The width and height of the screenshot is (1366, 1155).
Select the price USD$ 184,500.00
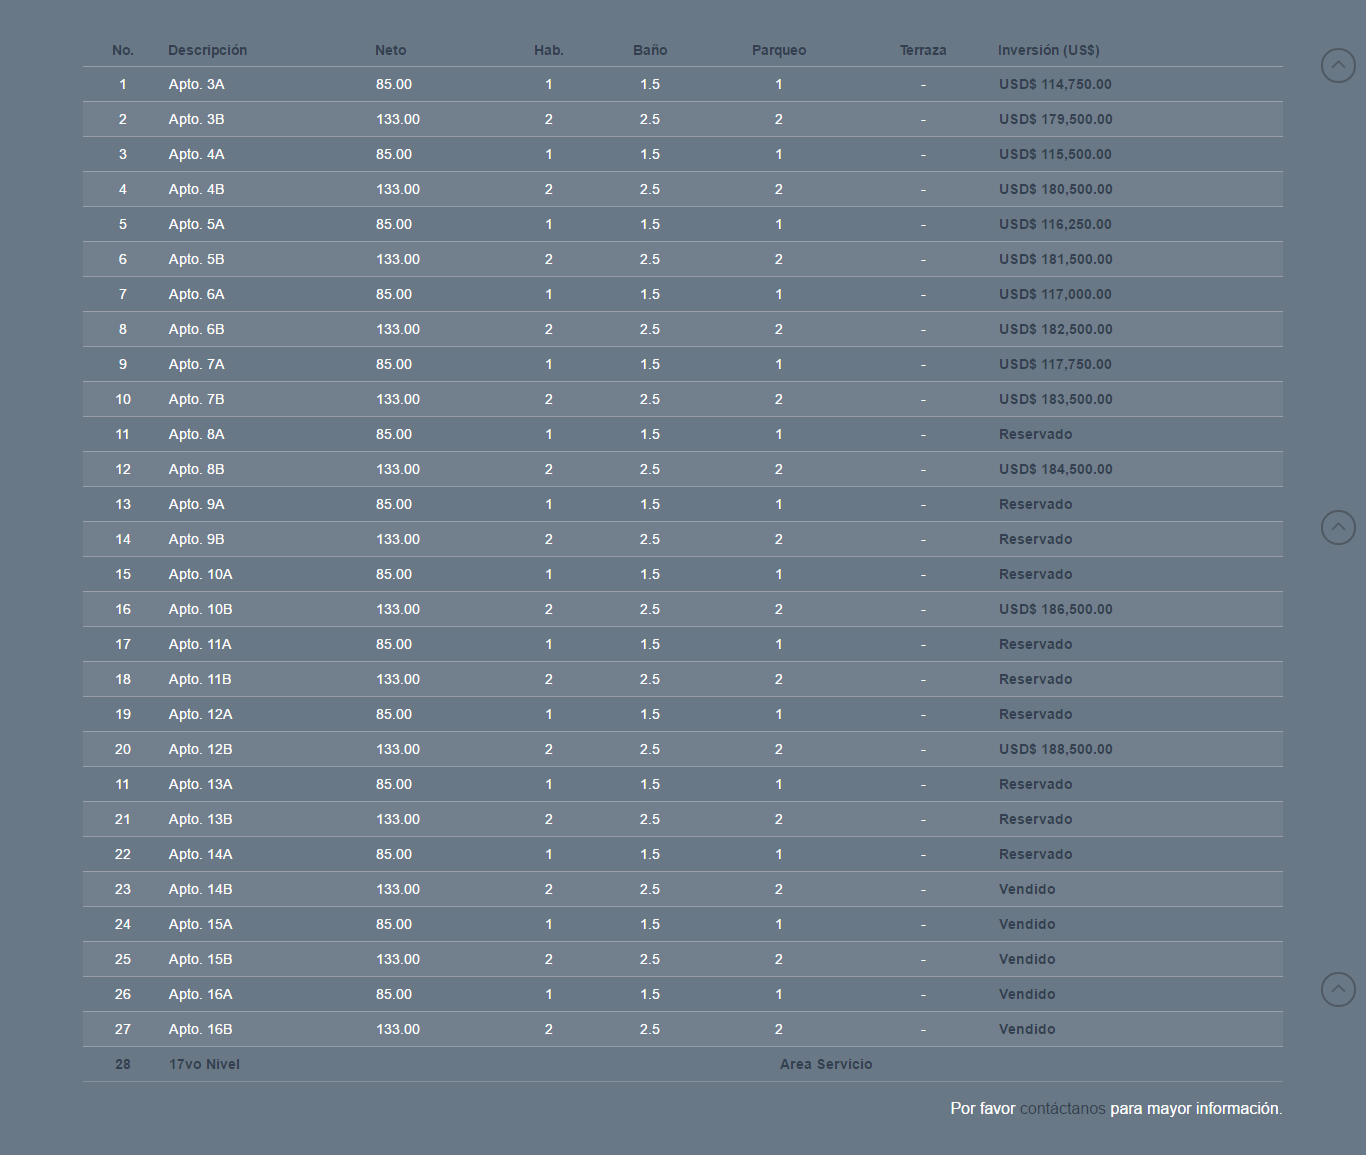tap(1055, 470)
